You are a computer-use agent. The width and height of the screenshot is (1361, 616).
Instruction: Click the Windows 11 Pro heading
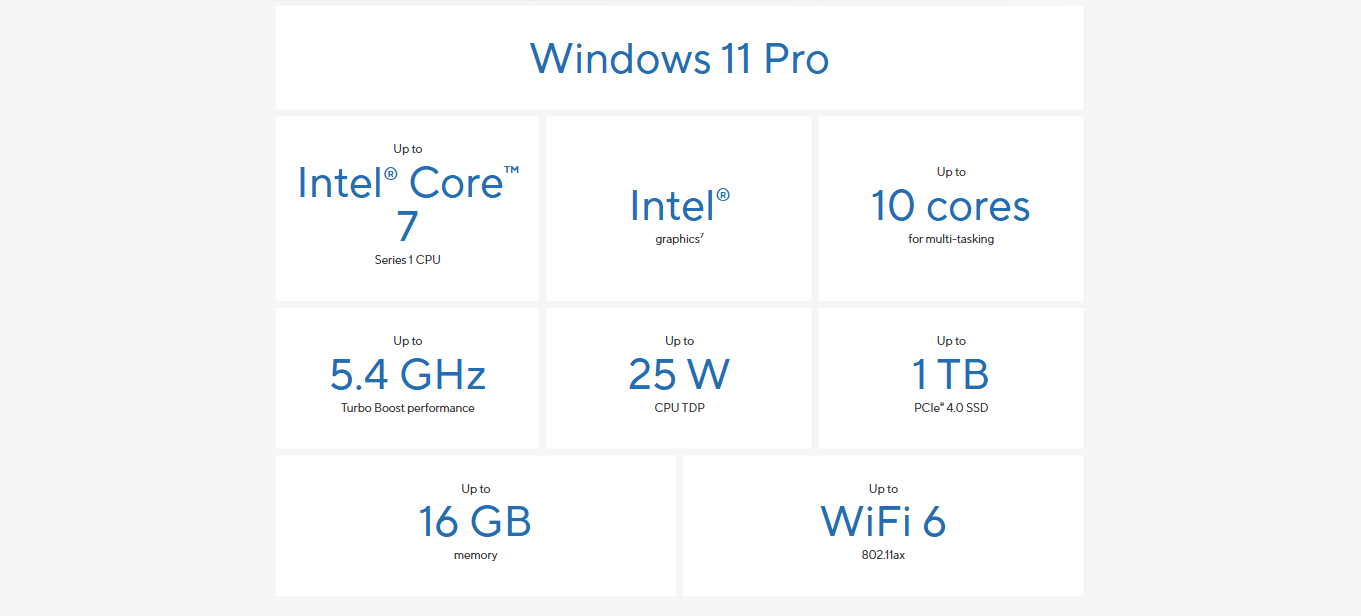pos(679,59)
